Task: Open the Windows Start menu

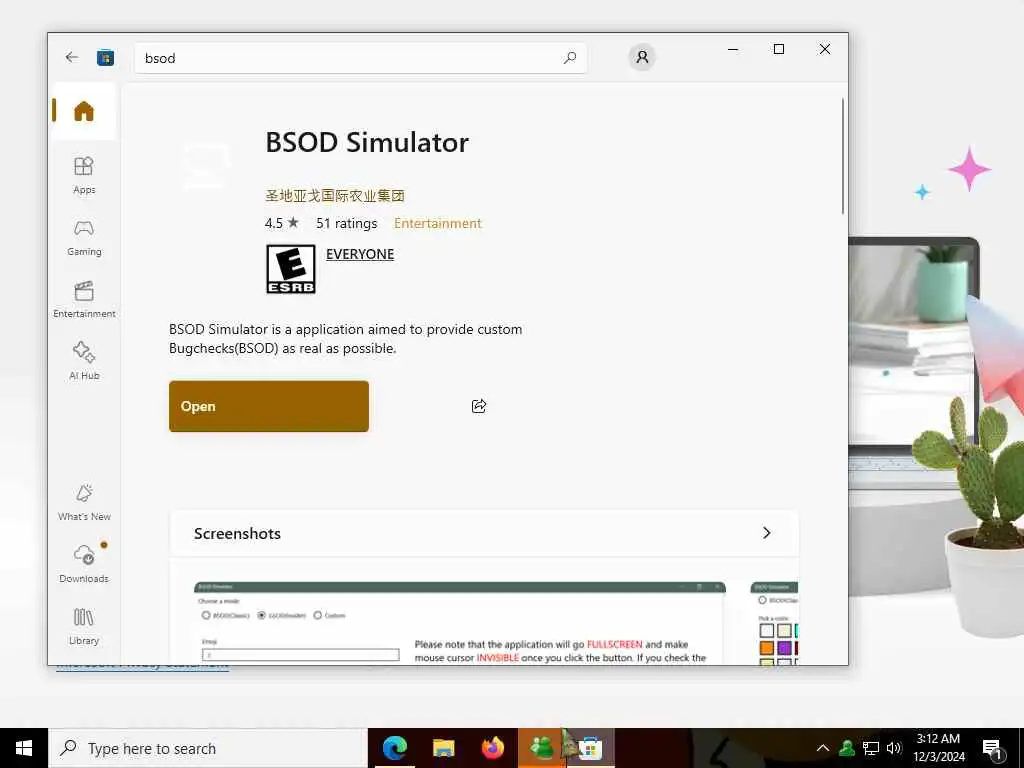Action: point(24,748)
